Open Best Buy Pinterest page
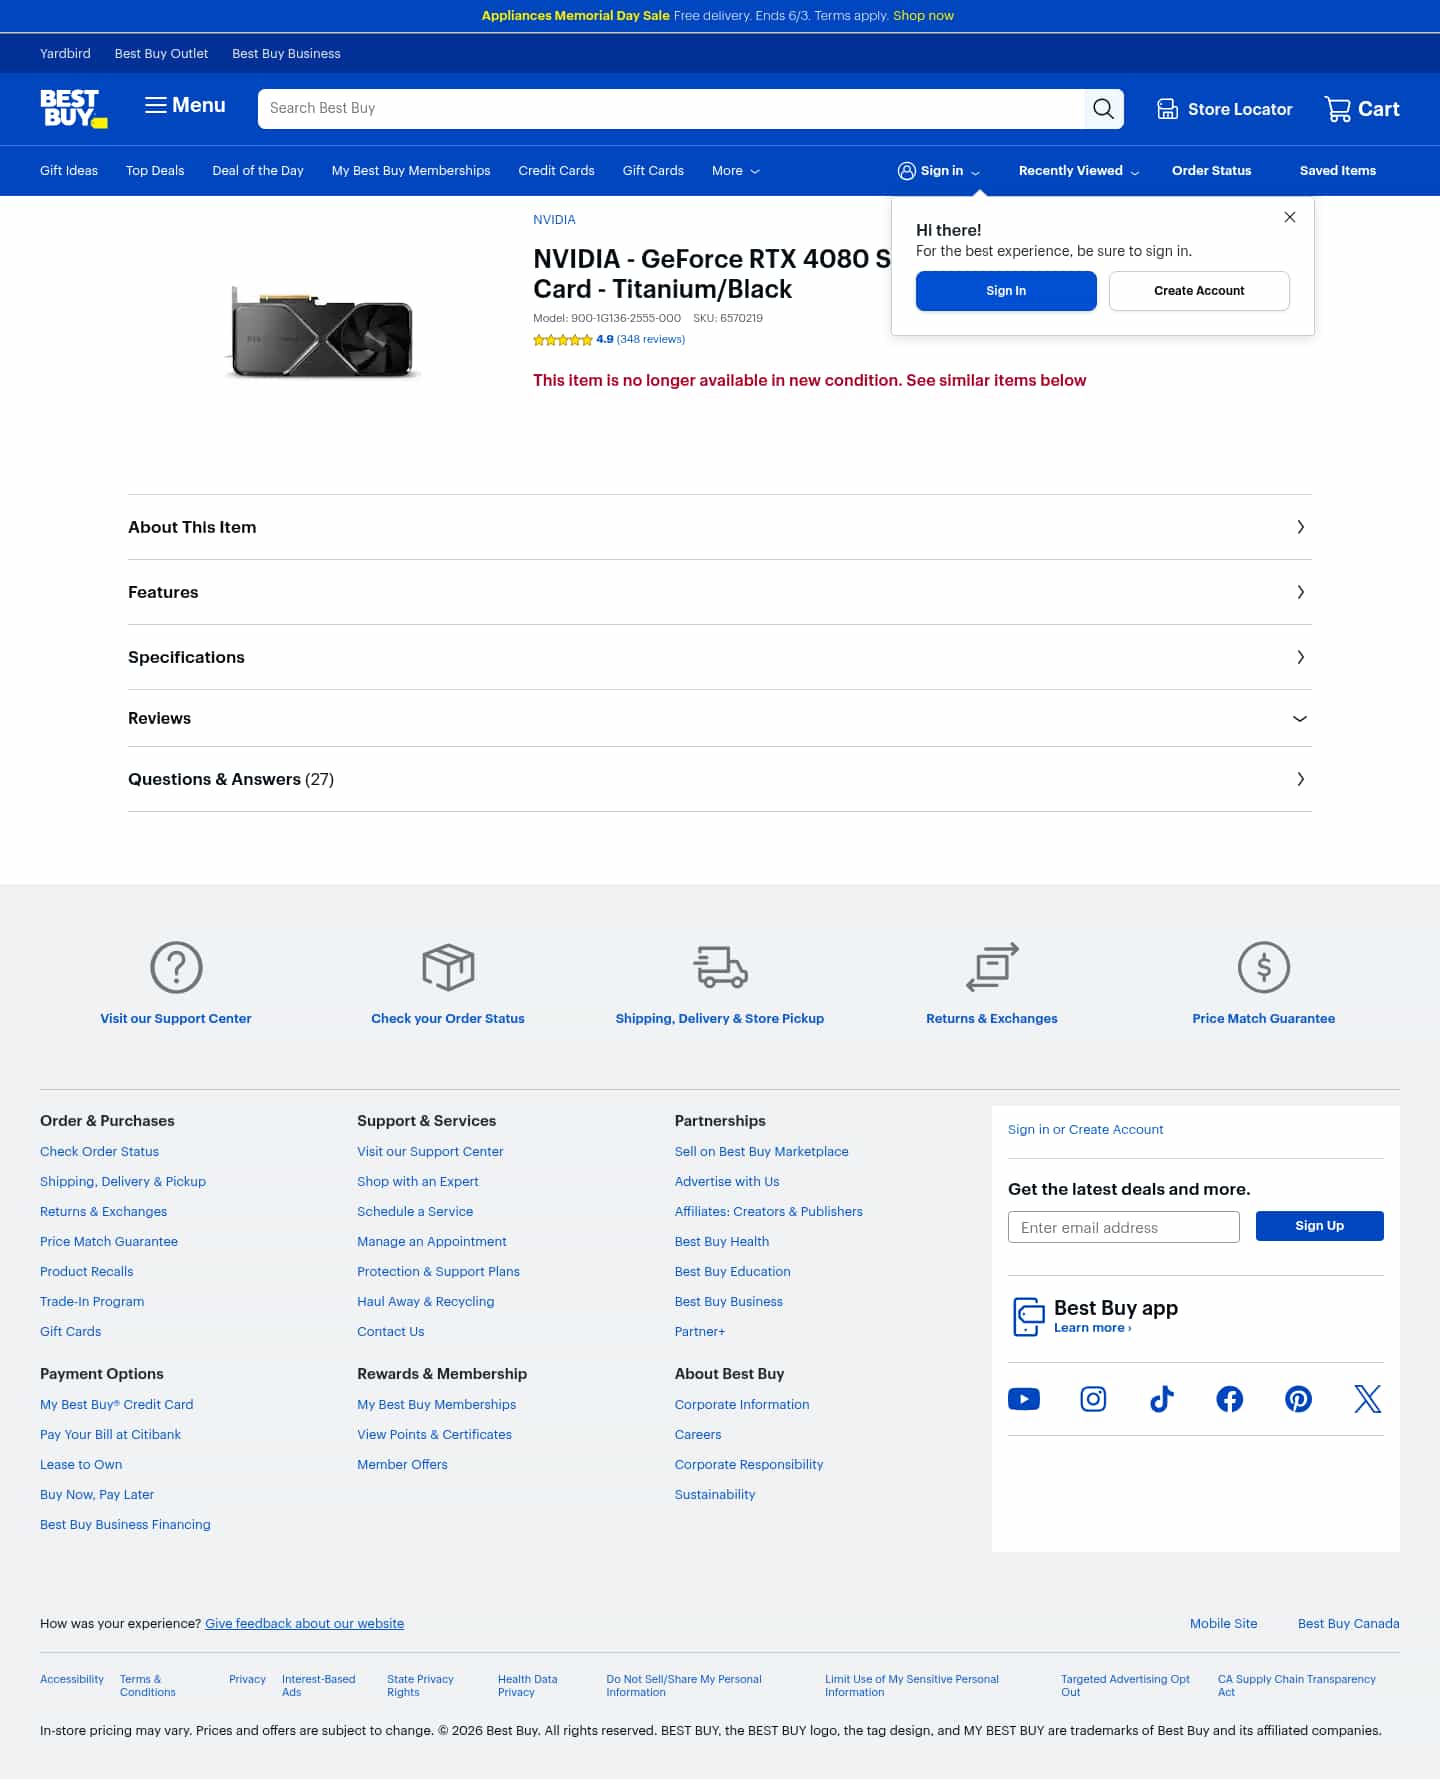The height and width of the screenshot is (1779, 1440). click(x=1298, y=1399)
